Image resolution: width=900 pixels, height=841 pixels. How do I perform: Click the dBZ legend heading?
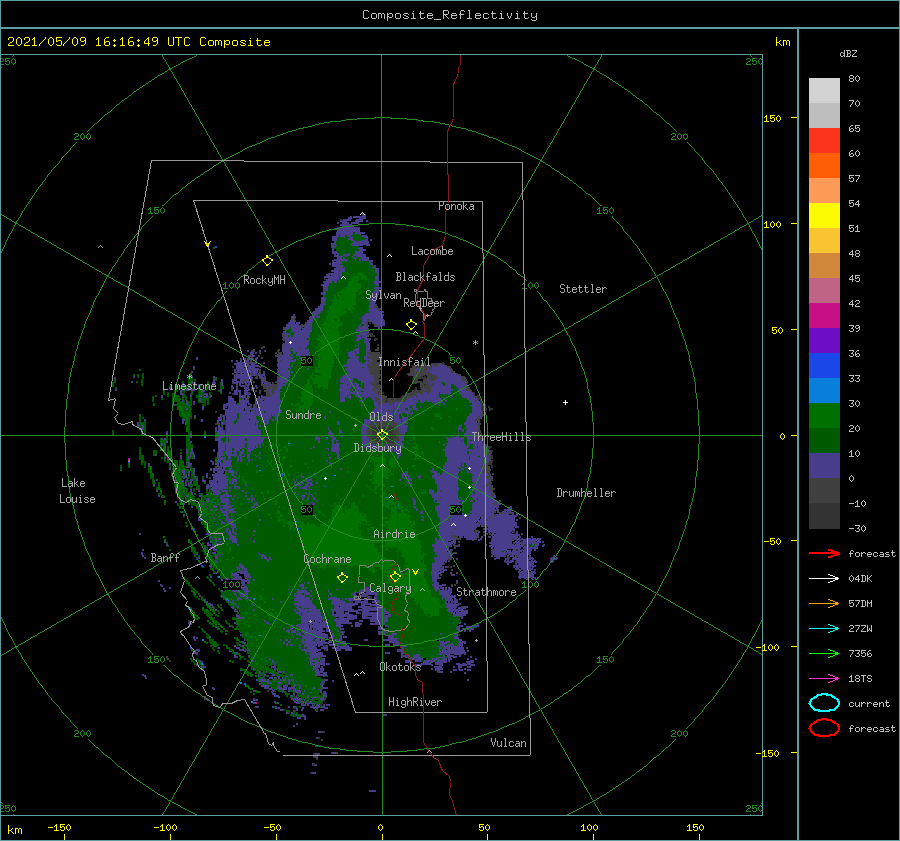point(848,53)
